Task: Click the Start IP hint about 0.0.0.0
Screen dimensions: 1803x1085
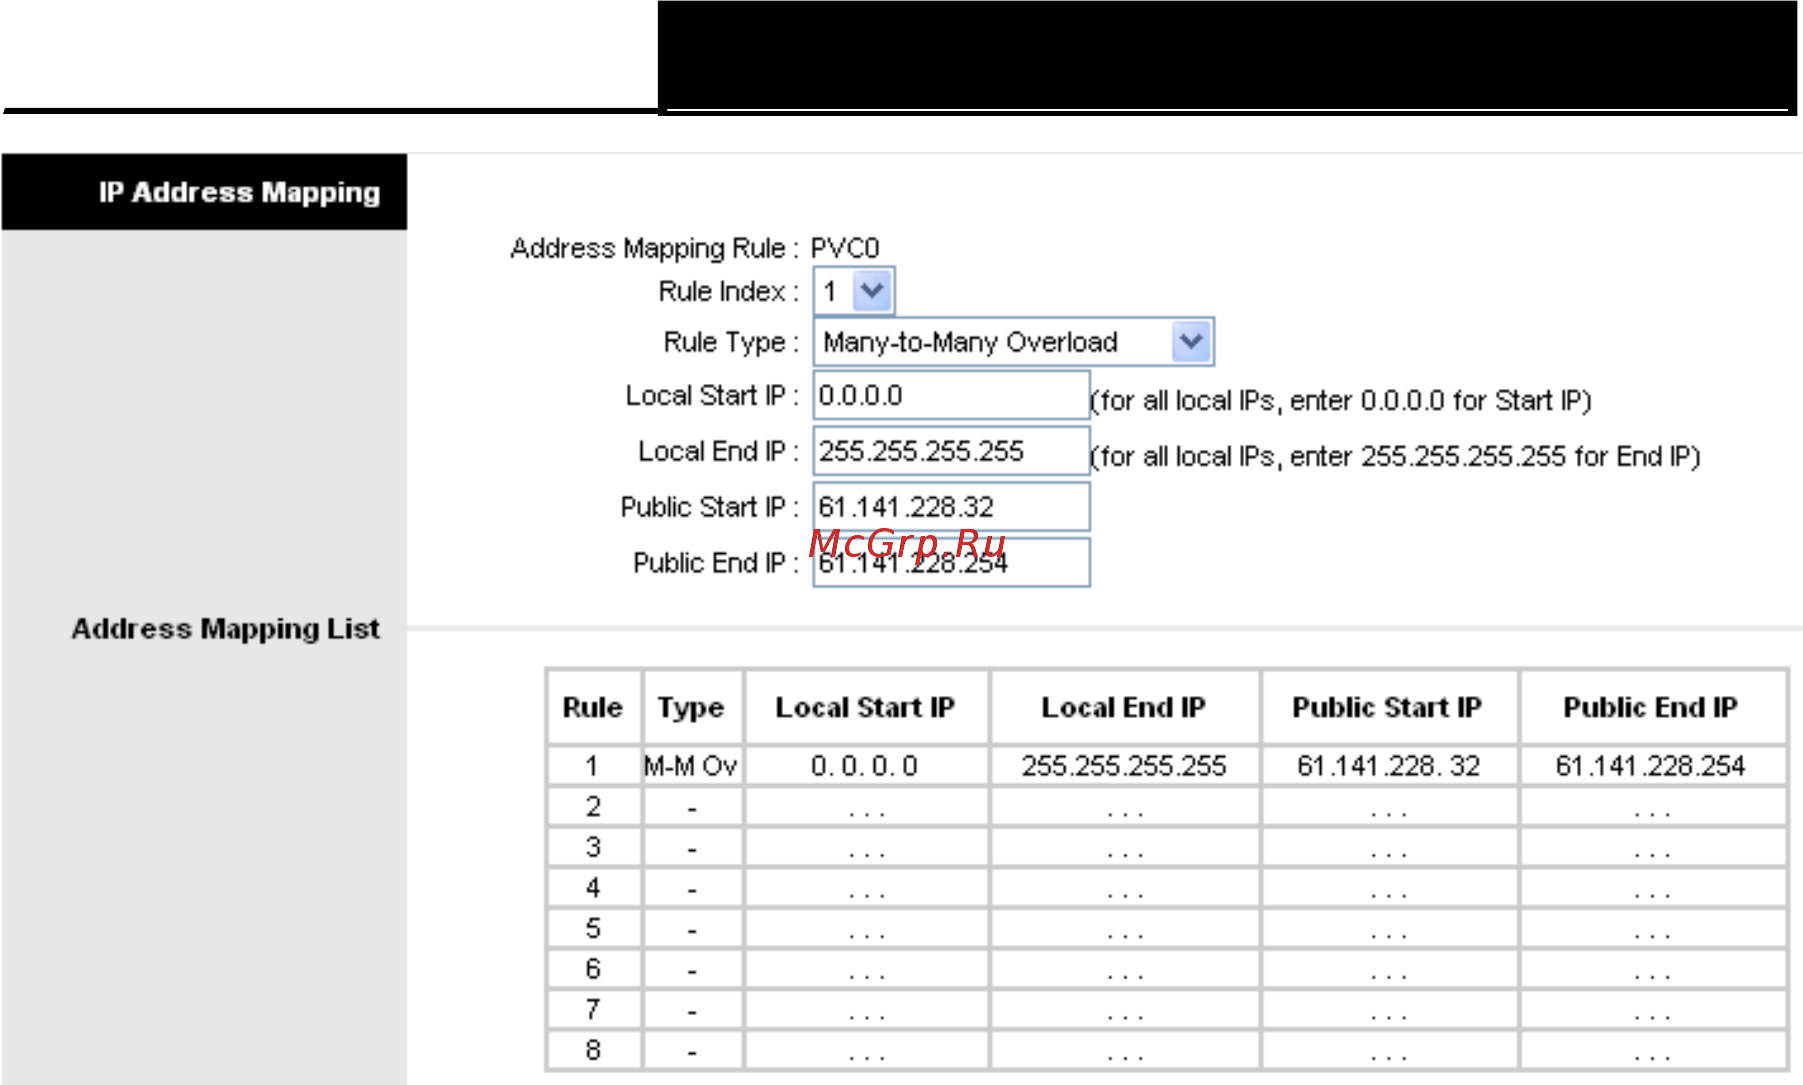Action: 1340,401
